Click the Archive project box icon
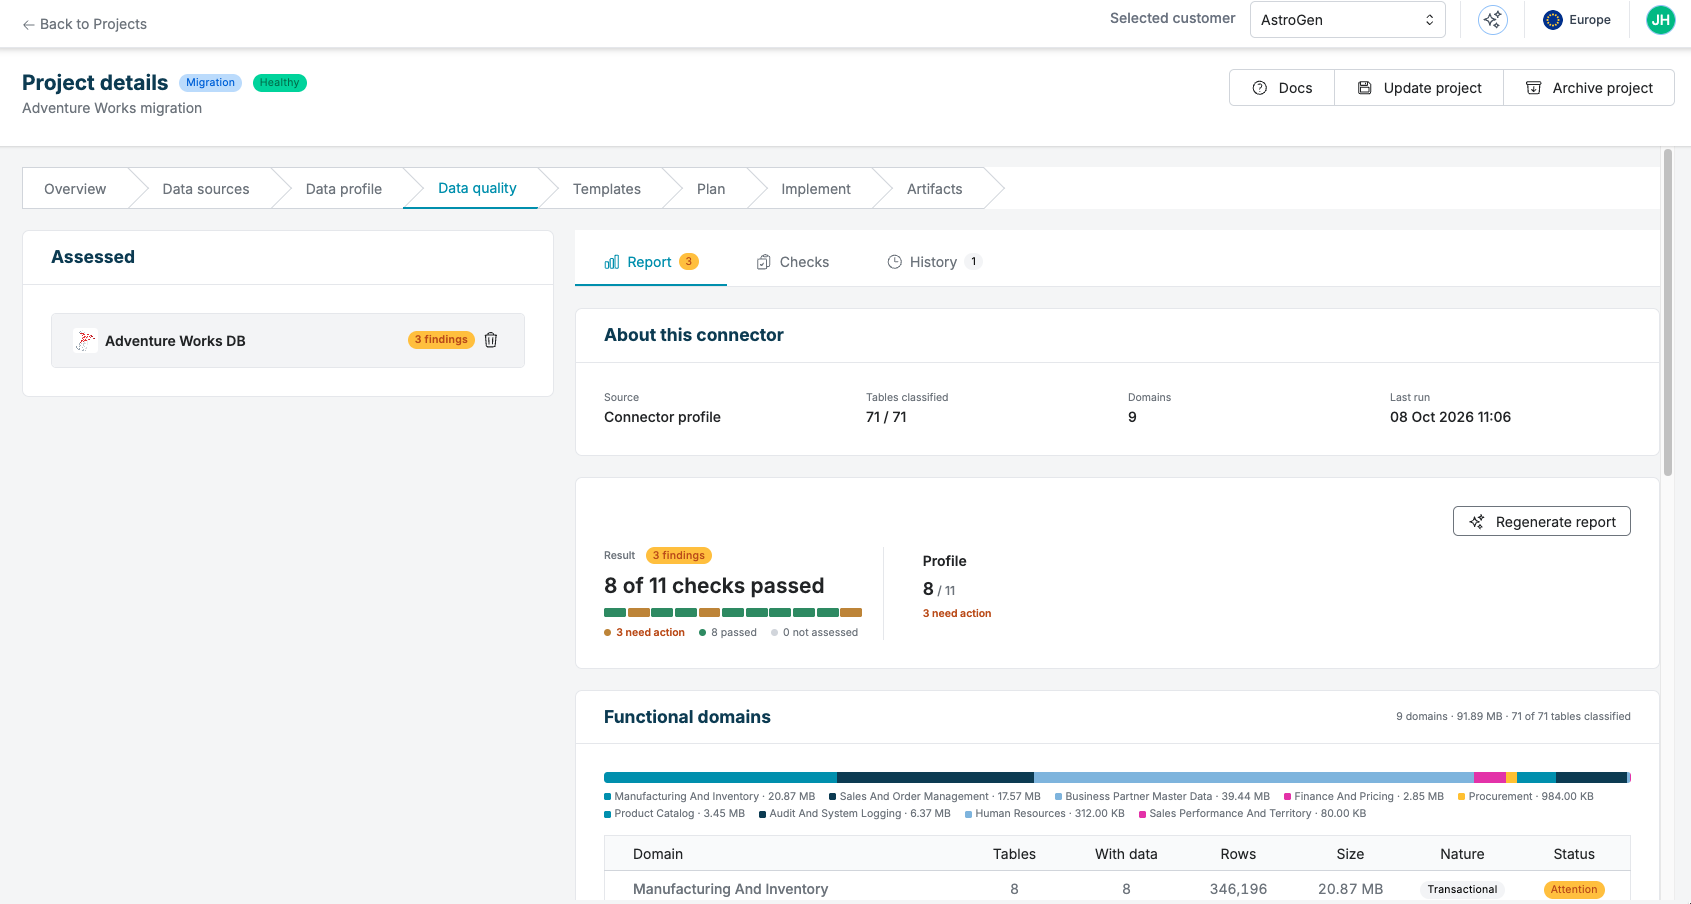 1533,88
